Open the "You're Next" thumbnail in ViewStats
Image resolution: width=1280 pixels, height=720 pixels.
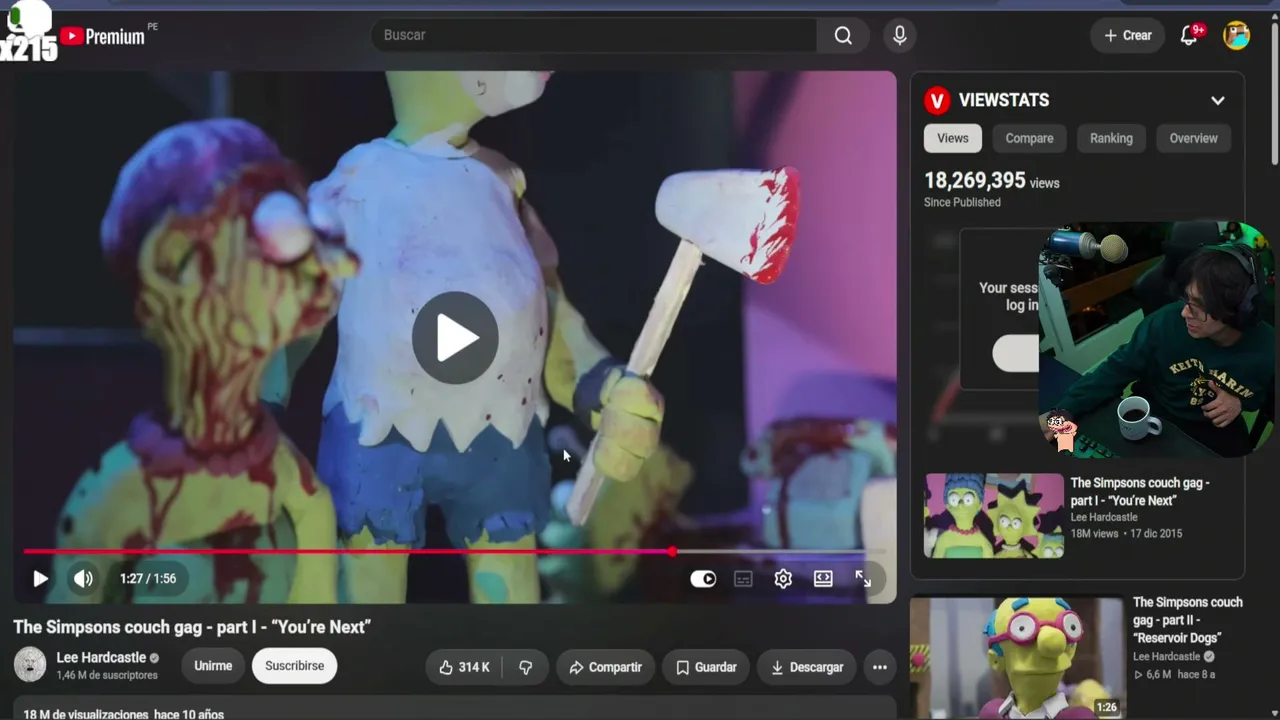tap(994, 515)
